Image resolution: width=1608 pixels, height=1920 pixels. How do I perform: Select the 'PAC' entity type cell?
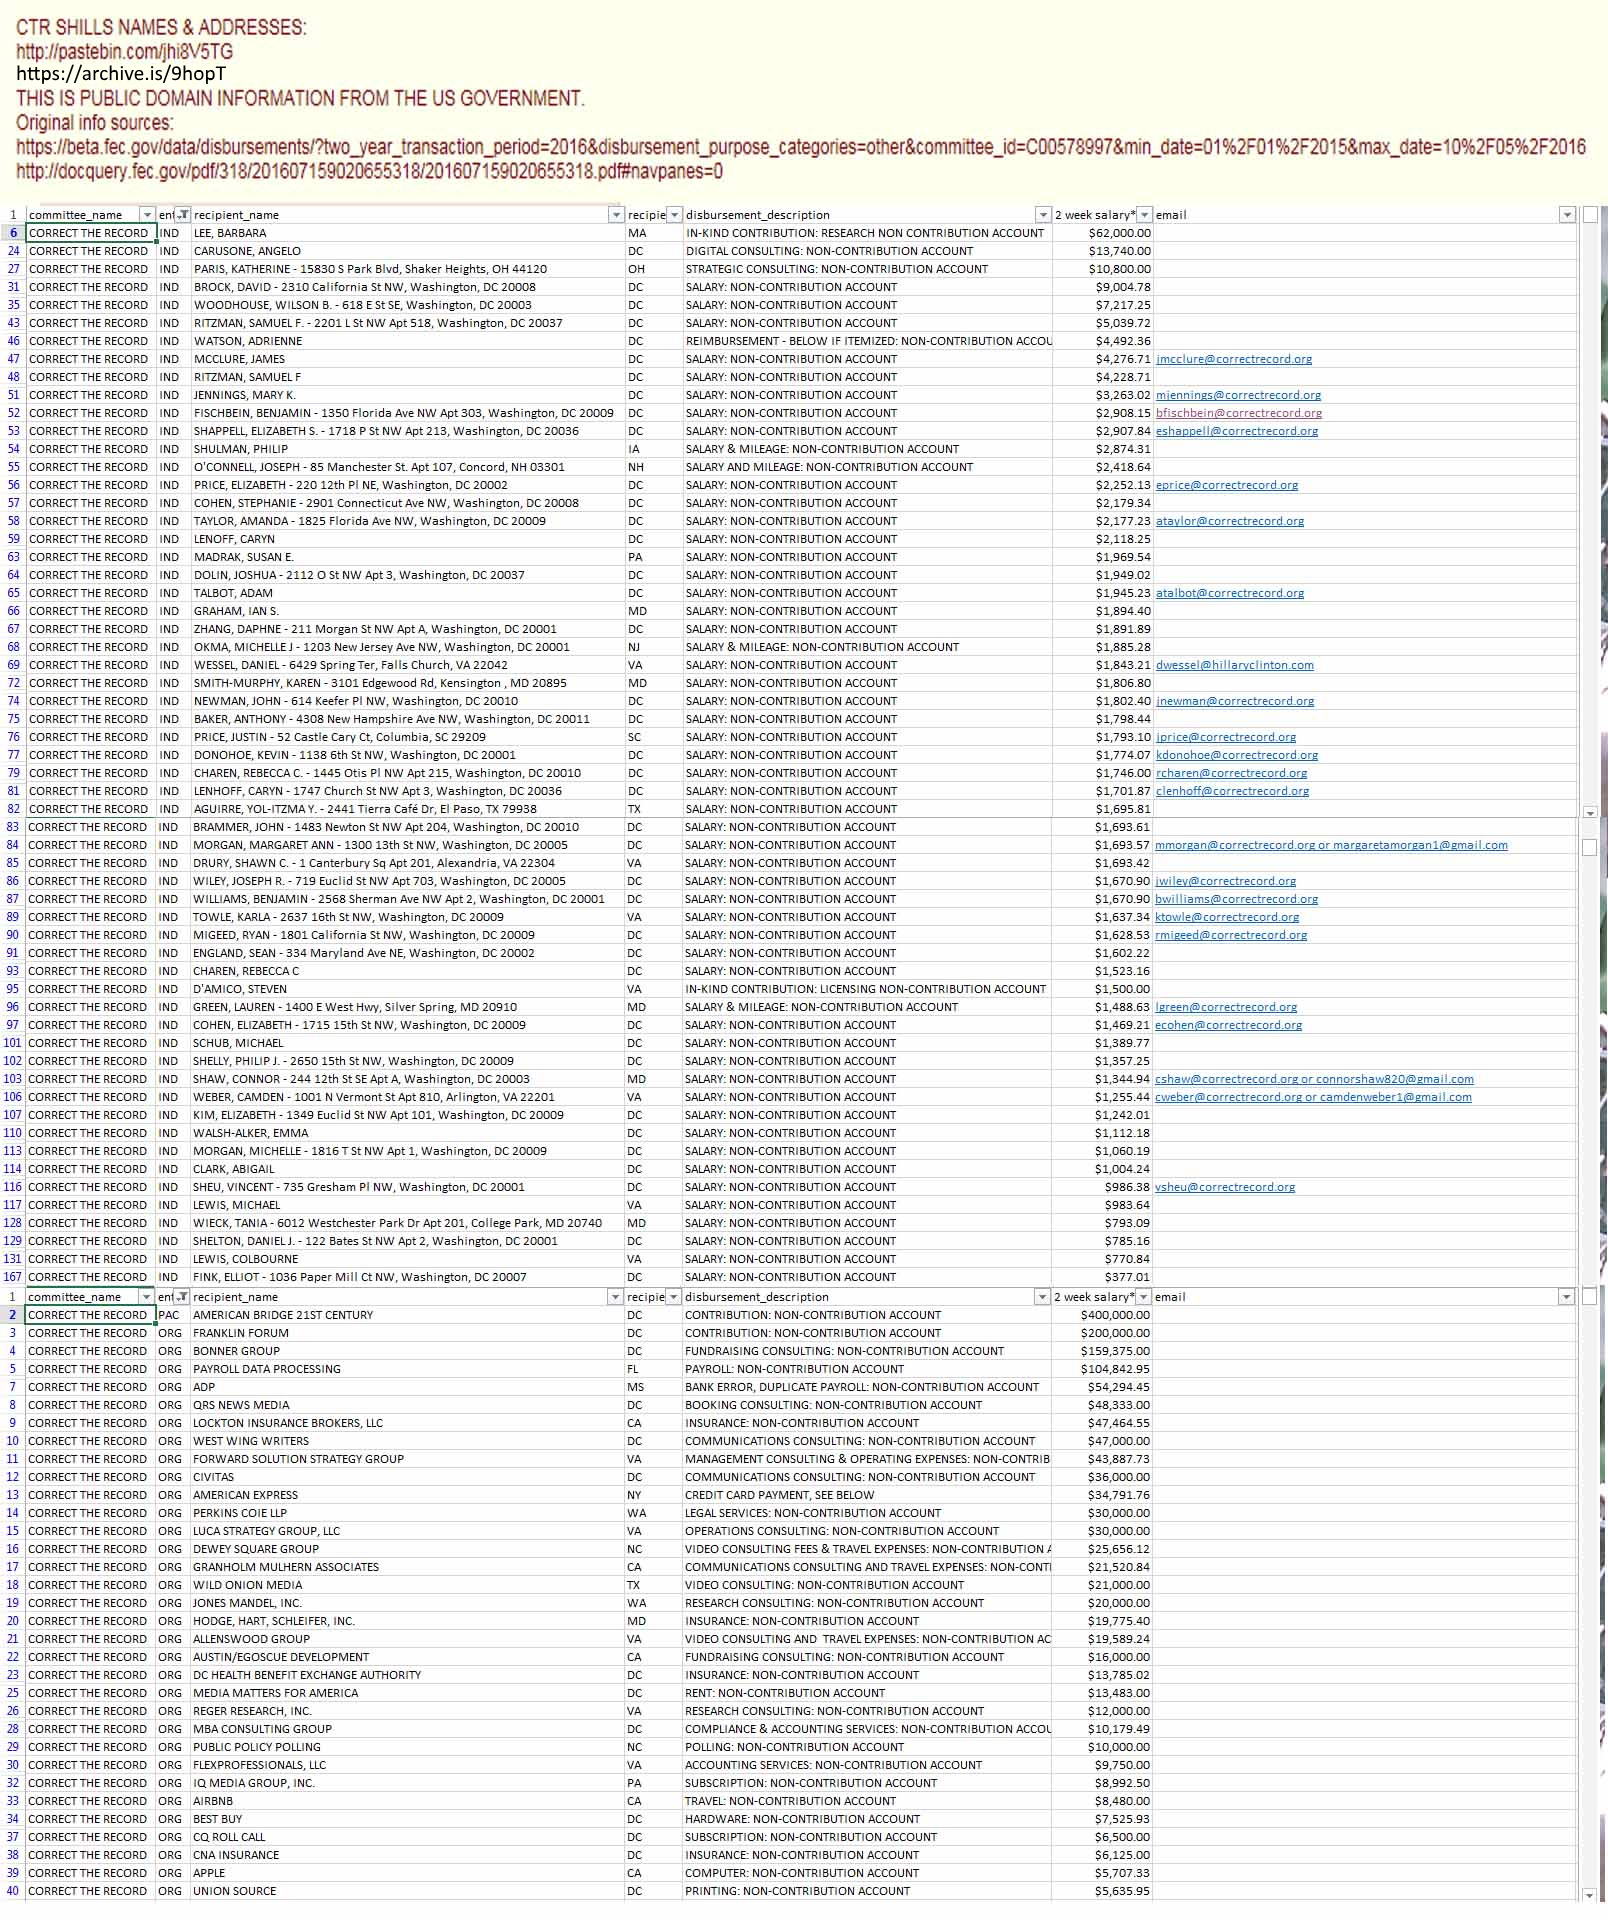[172, 1315]
